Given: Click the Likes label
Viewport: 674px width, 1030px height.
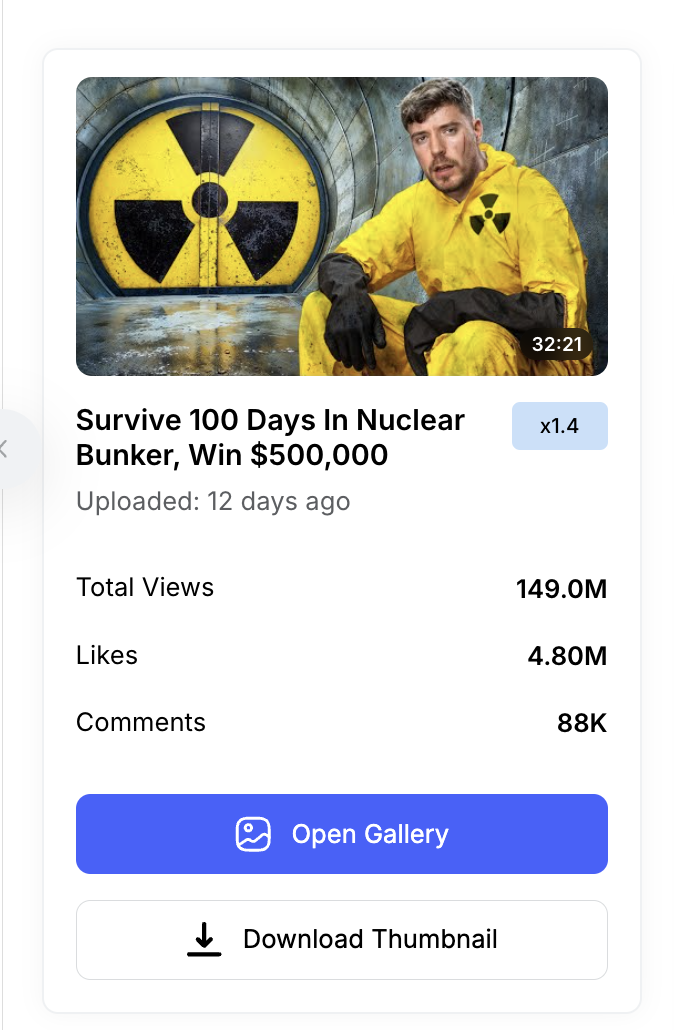Looking at the screenshot, I should (x=107, y=655).
